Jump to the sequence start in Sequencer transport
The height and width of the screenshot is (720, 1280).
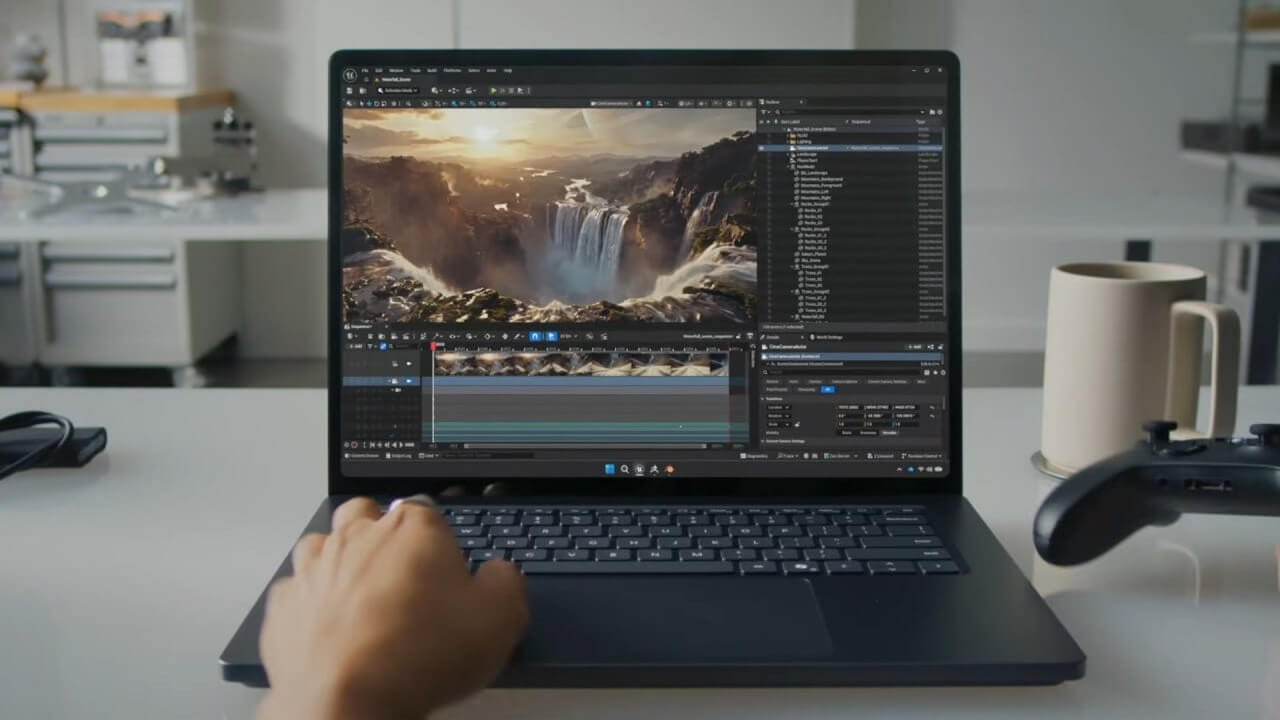372,445
